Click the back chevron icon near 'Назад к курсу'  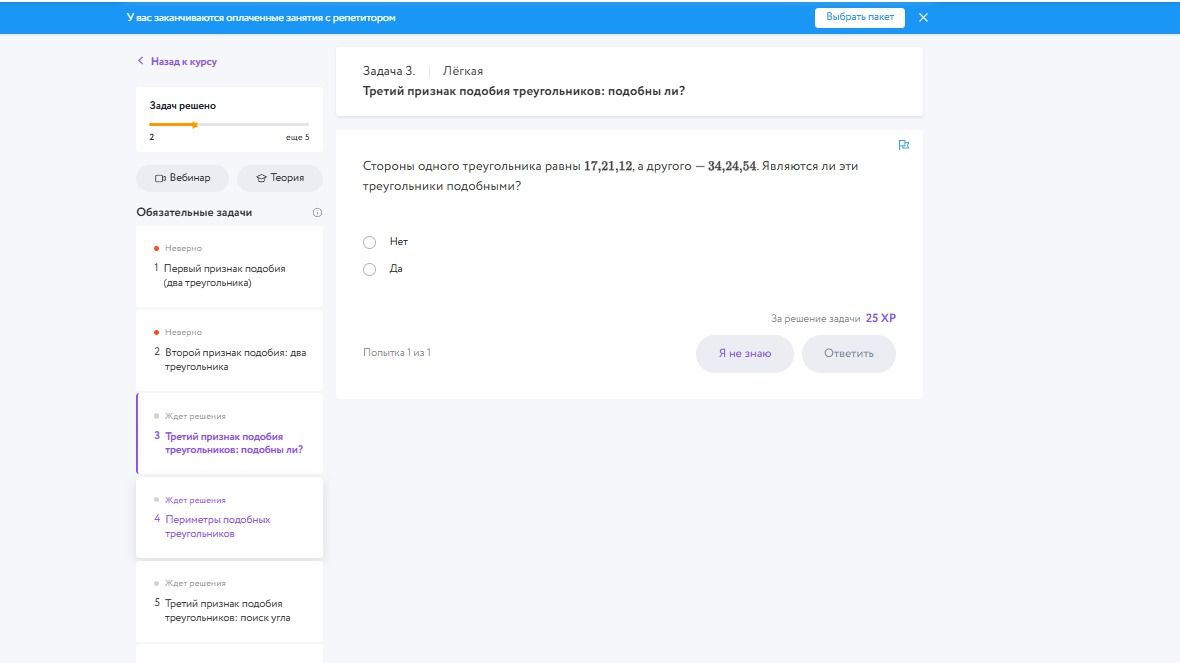point(140,61)
